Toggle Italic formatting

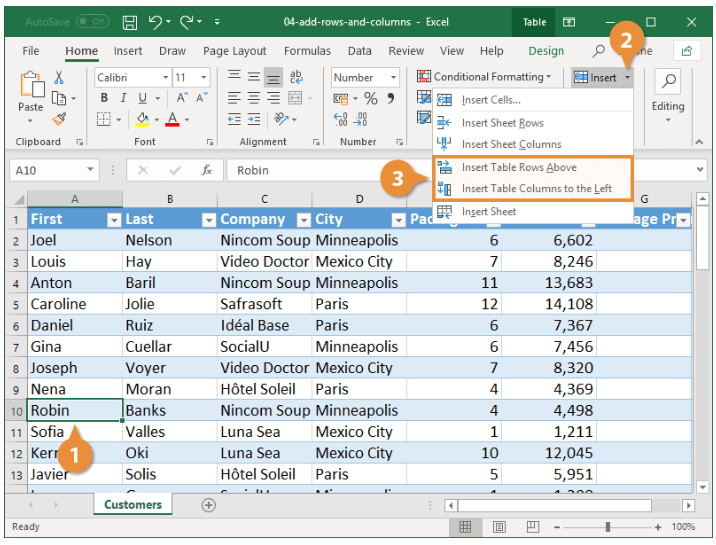[123, 98]
